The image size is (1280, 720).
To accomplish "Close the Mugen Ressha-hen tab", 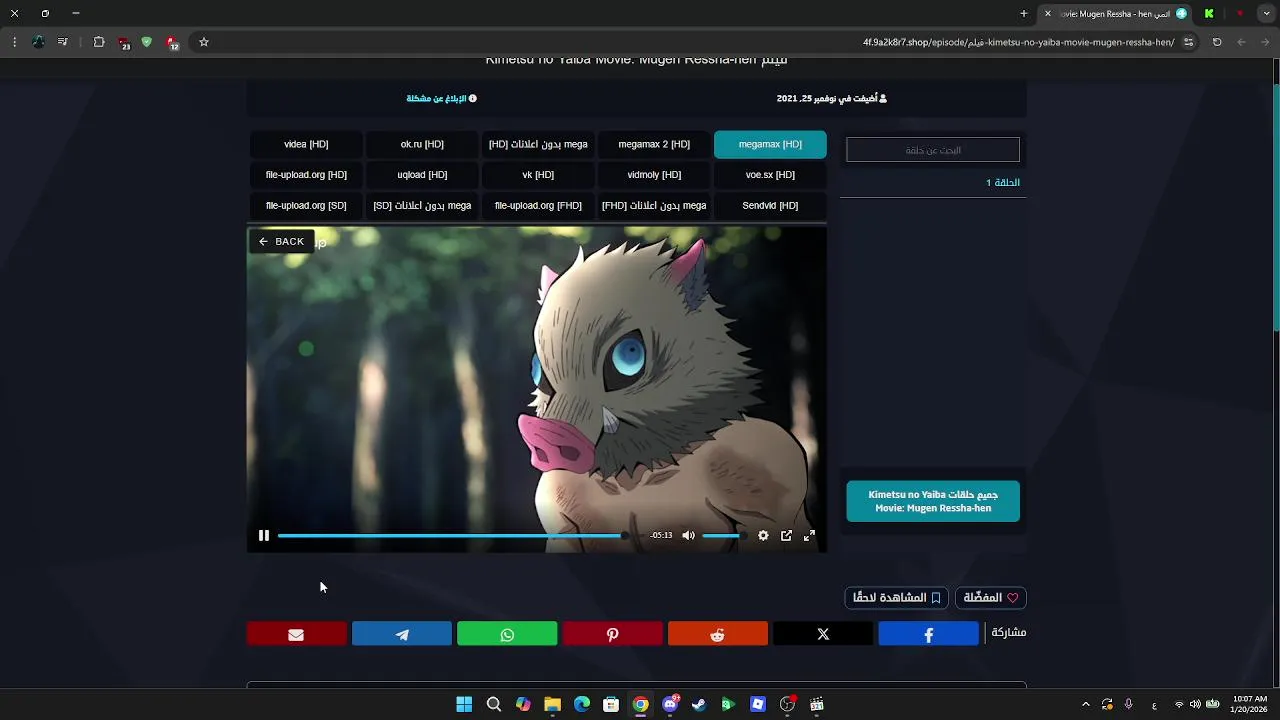I will [x=1048, y=14].
